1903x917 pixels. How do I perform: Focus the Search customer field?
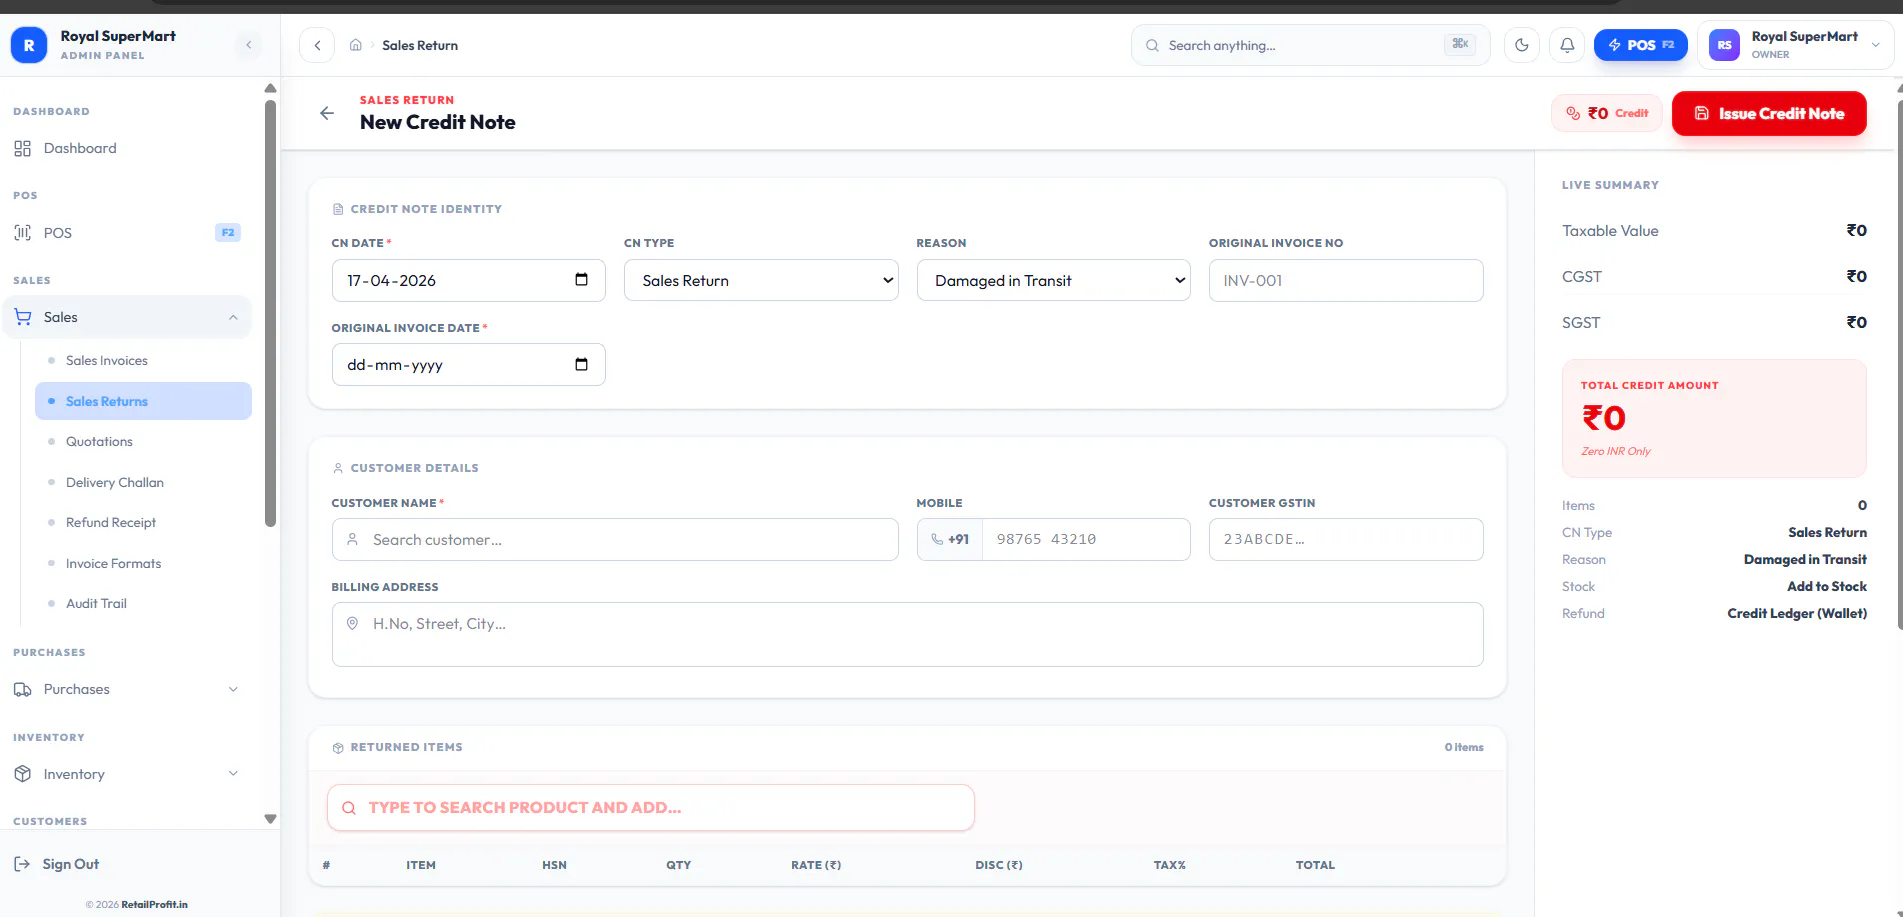(614, 539)
